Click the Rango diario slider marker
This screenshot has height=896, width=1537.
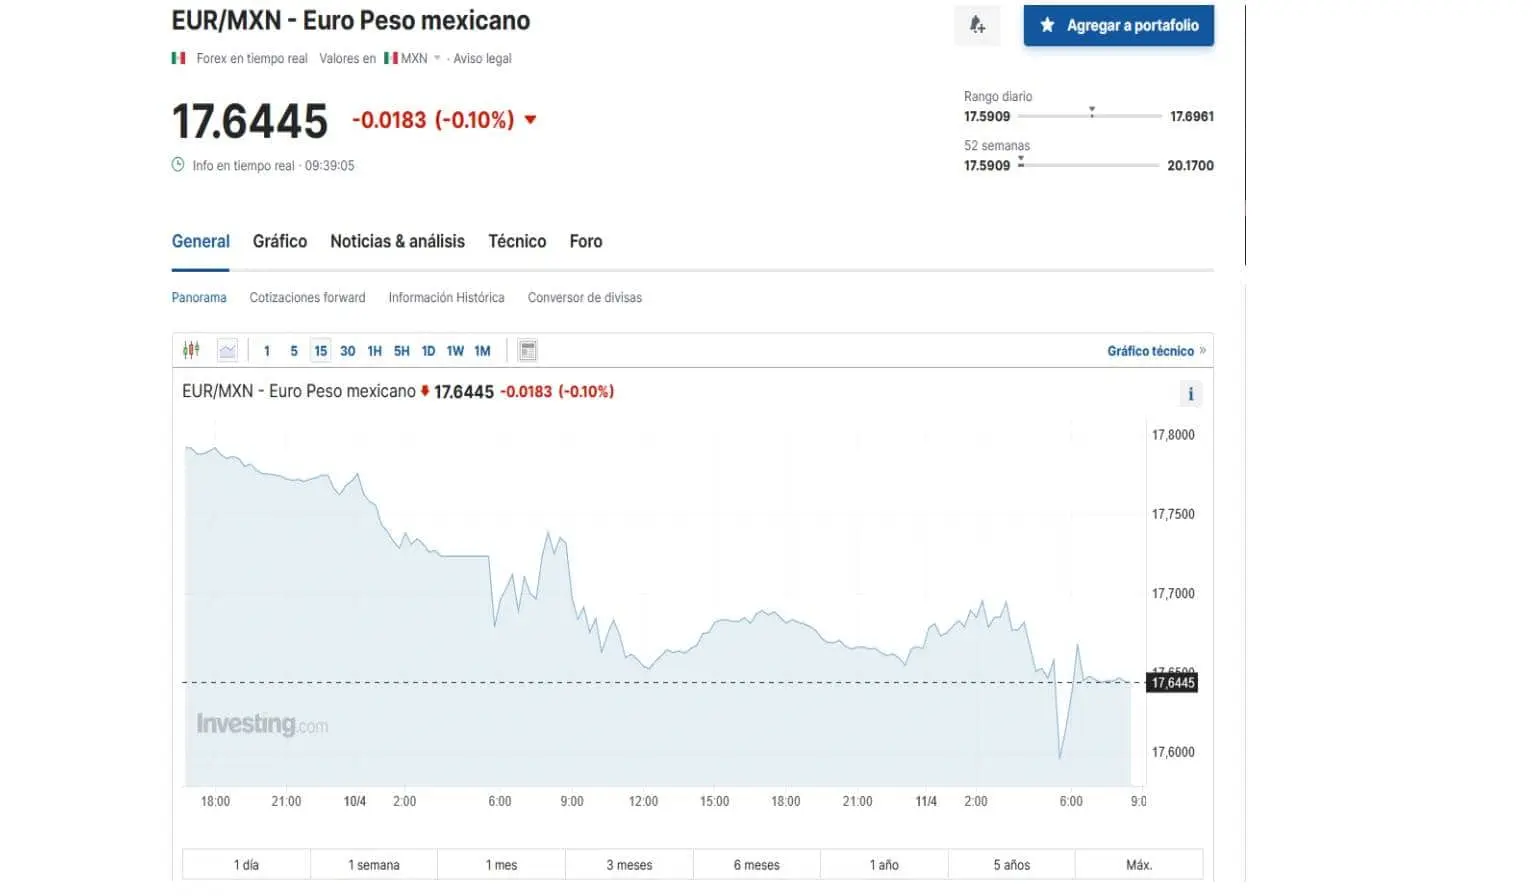(1092, 112)
